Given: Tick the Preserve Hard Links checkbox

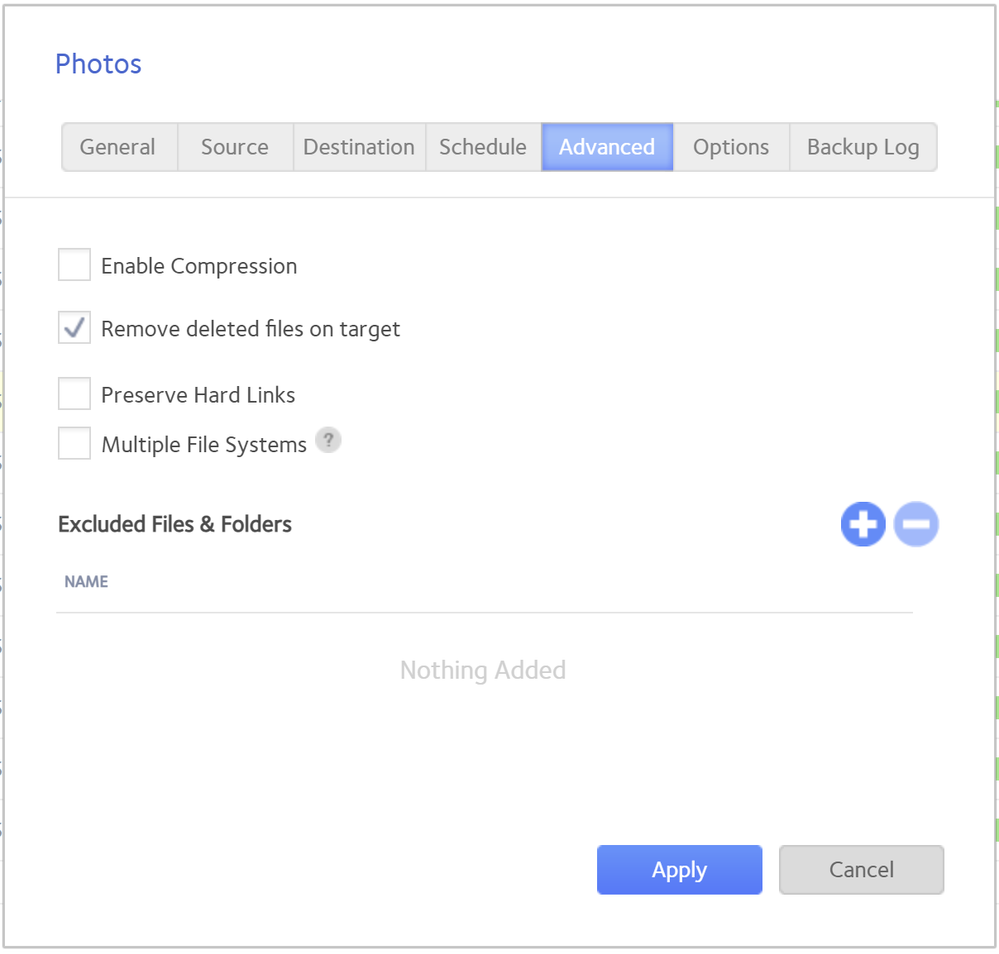Looking at the screenshot, I should pos(75,394).
